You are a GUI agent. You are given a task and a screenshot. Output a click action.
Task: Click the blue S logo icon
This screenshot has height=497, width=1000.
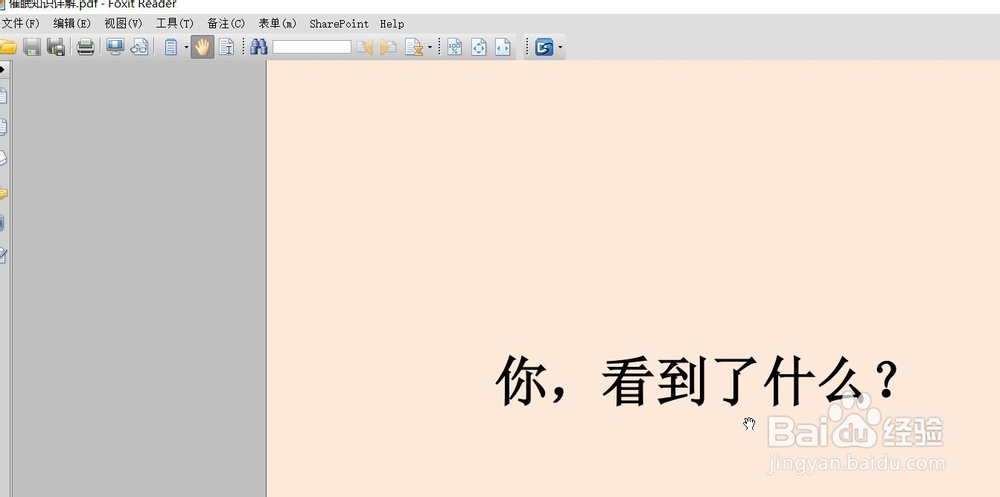click(544, 47)
